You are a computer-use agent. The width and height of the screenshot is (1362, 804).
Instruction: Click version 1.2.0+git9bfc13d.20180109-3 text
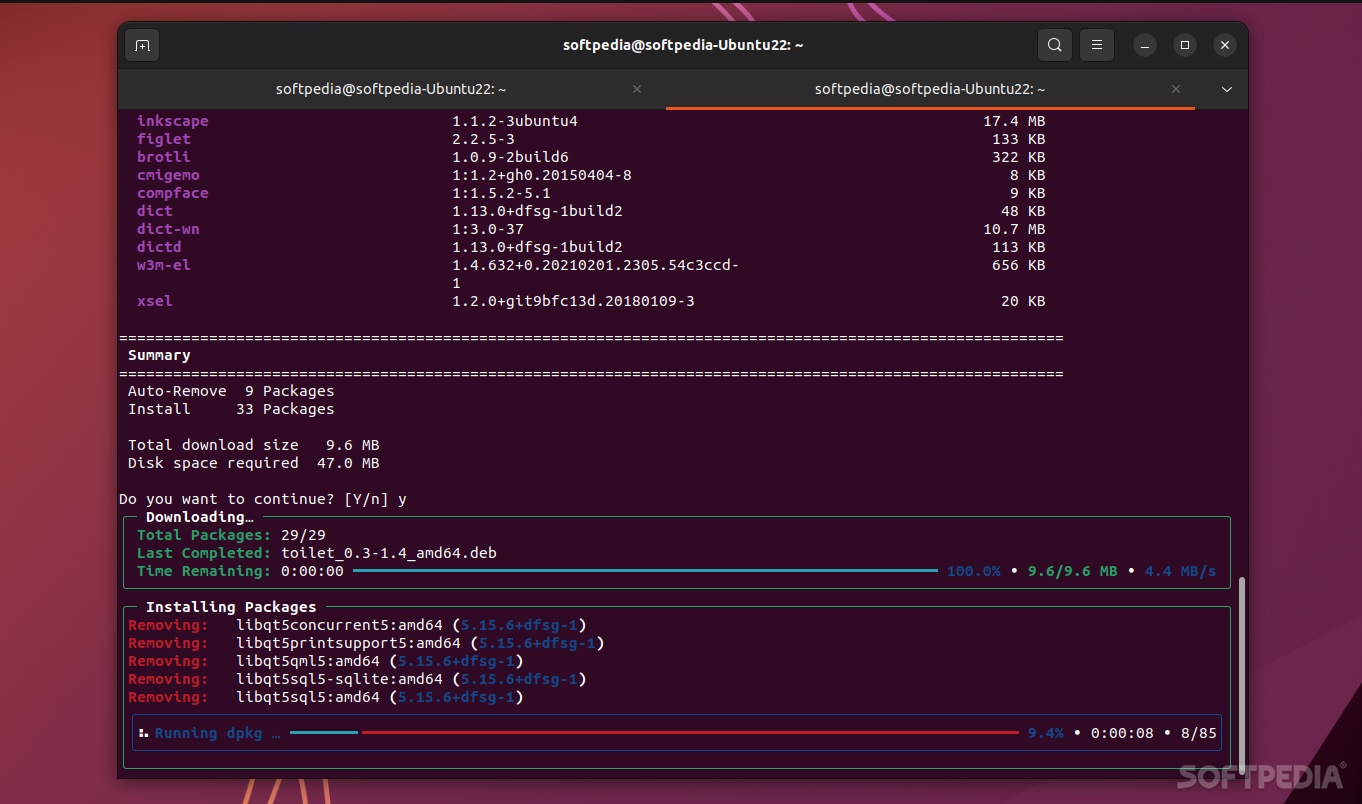pyautogui.click(x=573, y=301)
